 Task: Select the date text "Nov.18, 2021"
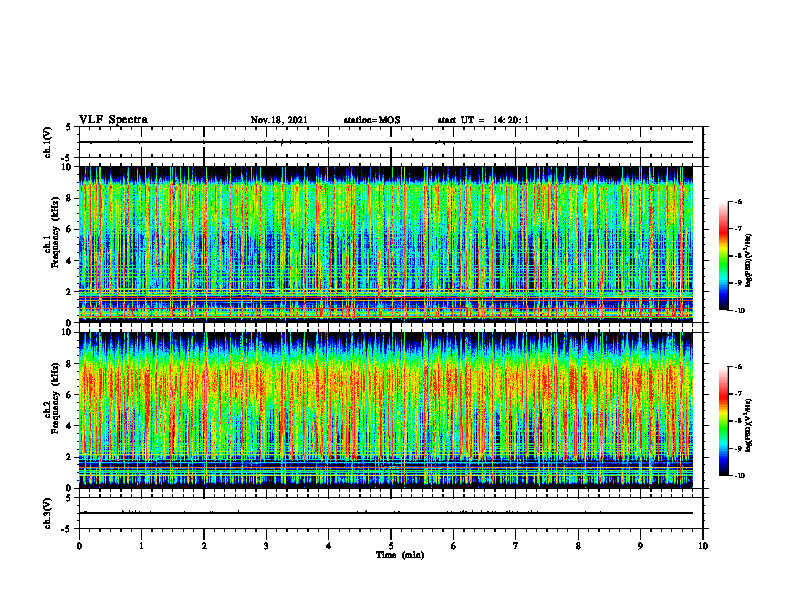pos(279,120)
